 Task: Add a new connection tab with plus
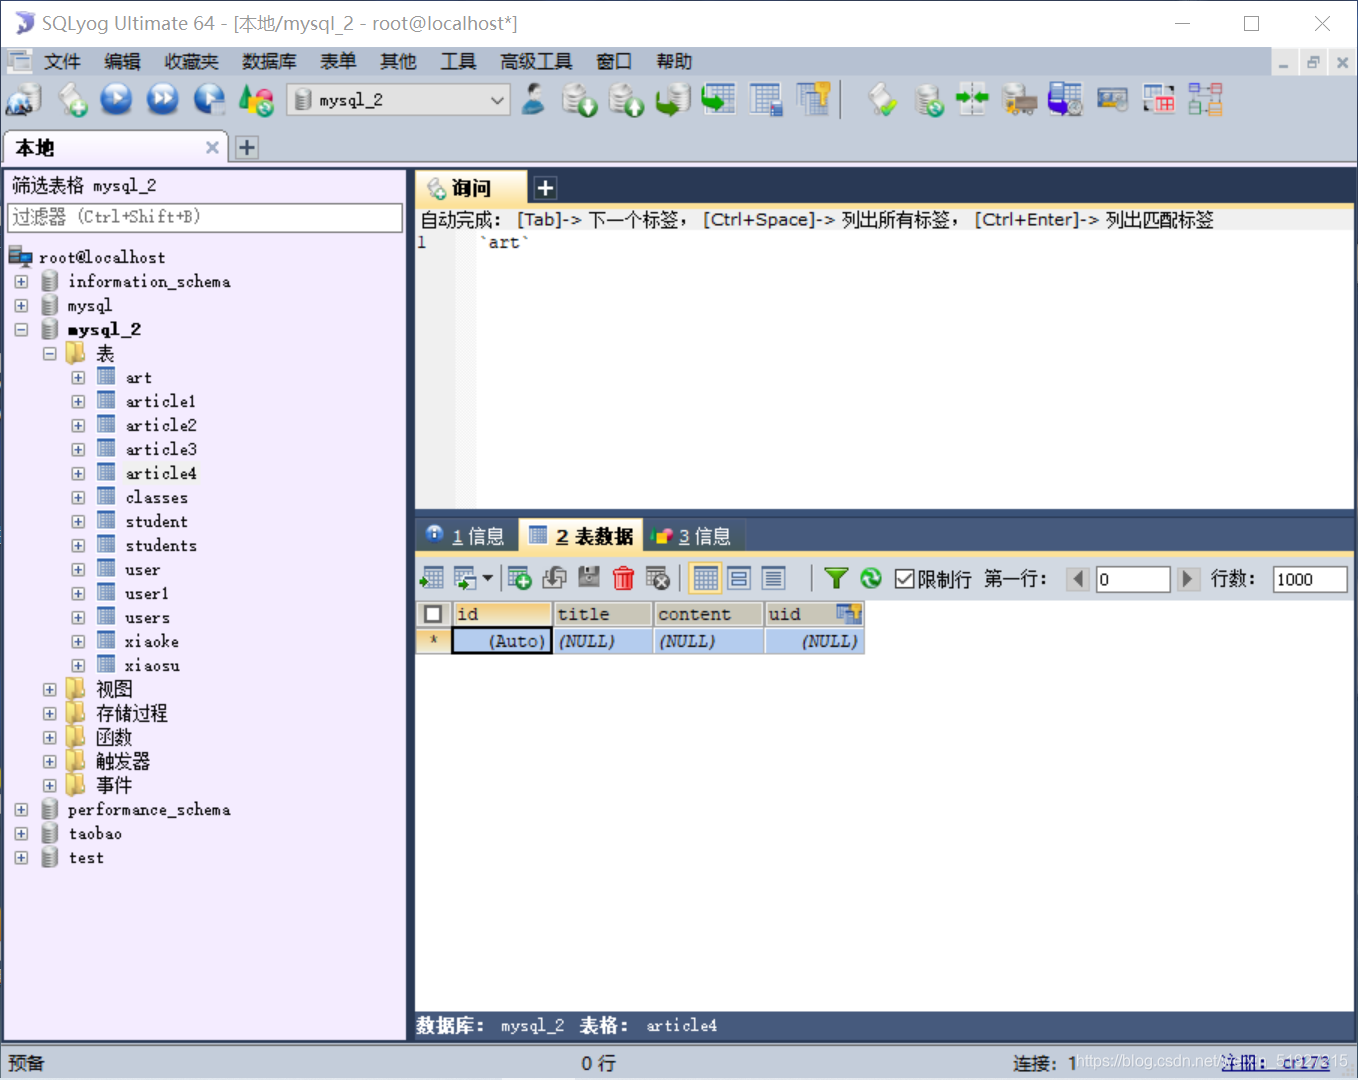point(247,148)
